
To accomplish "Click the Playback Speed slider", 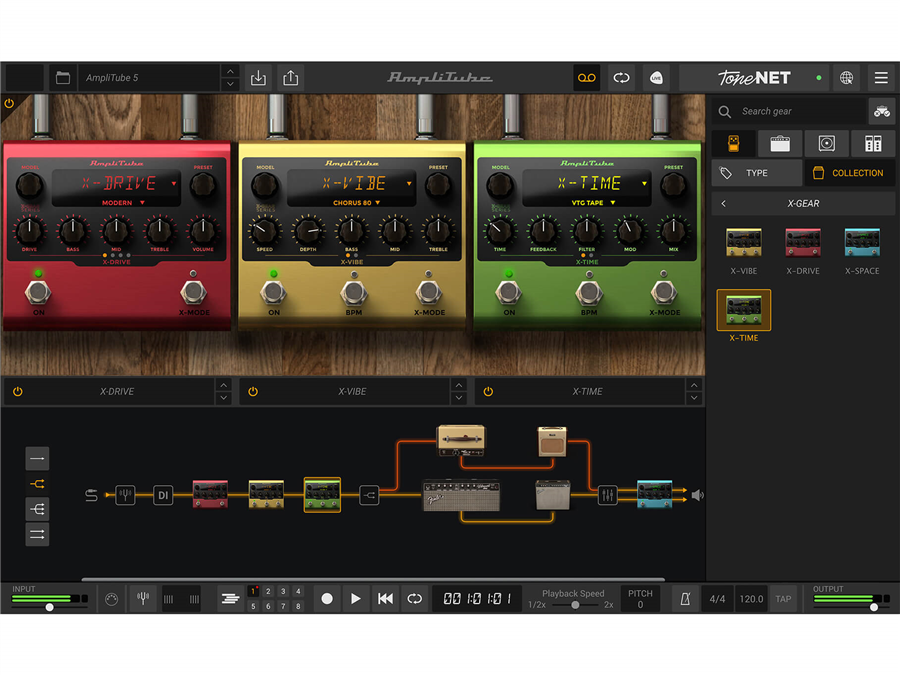I will tap(574, 605).
